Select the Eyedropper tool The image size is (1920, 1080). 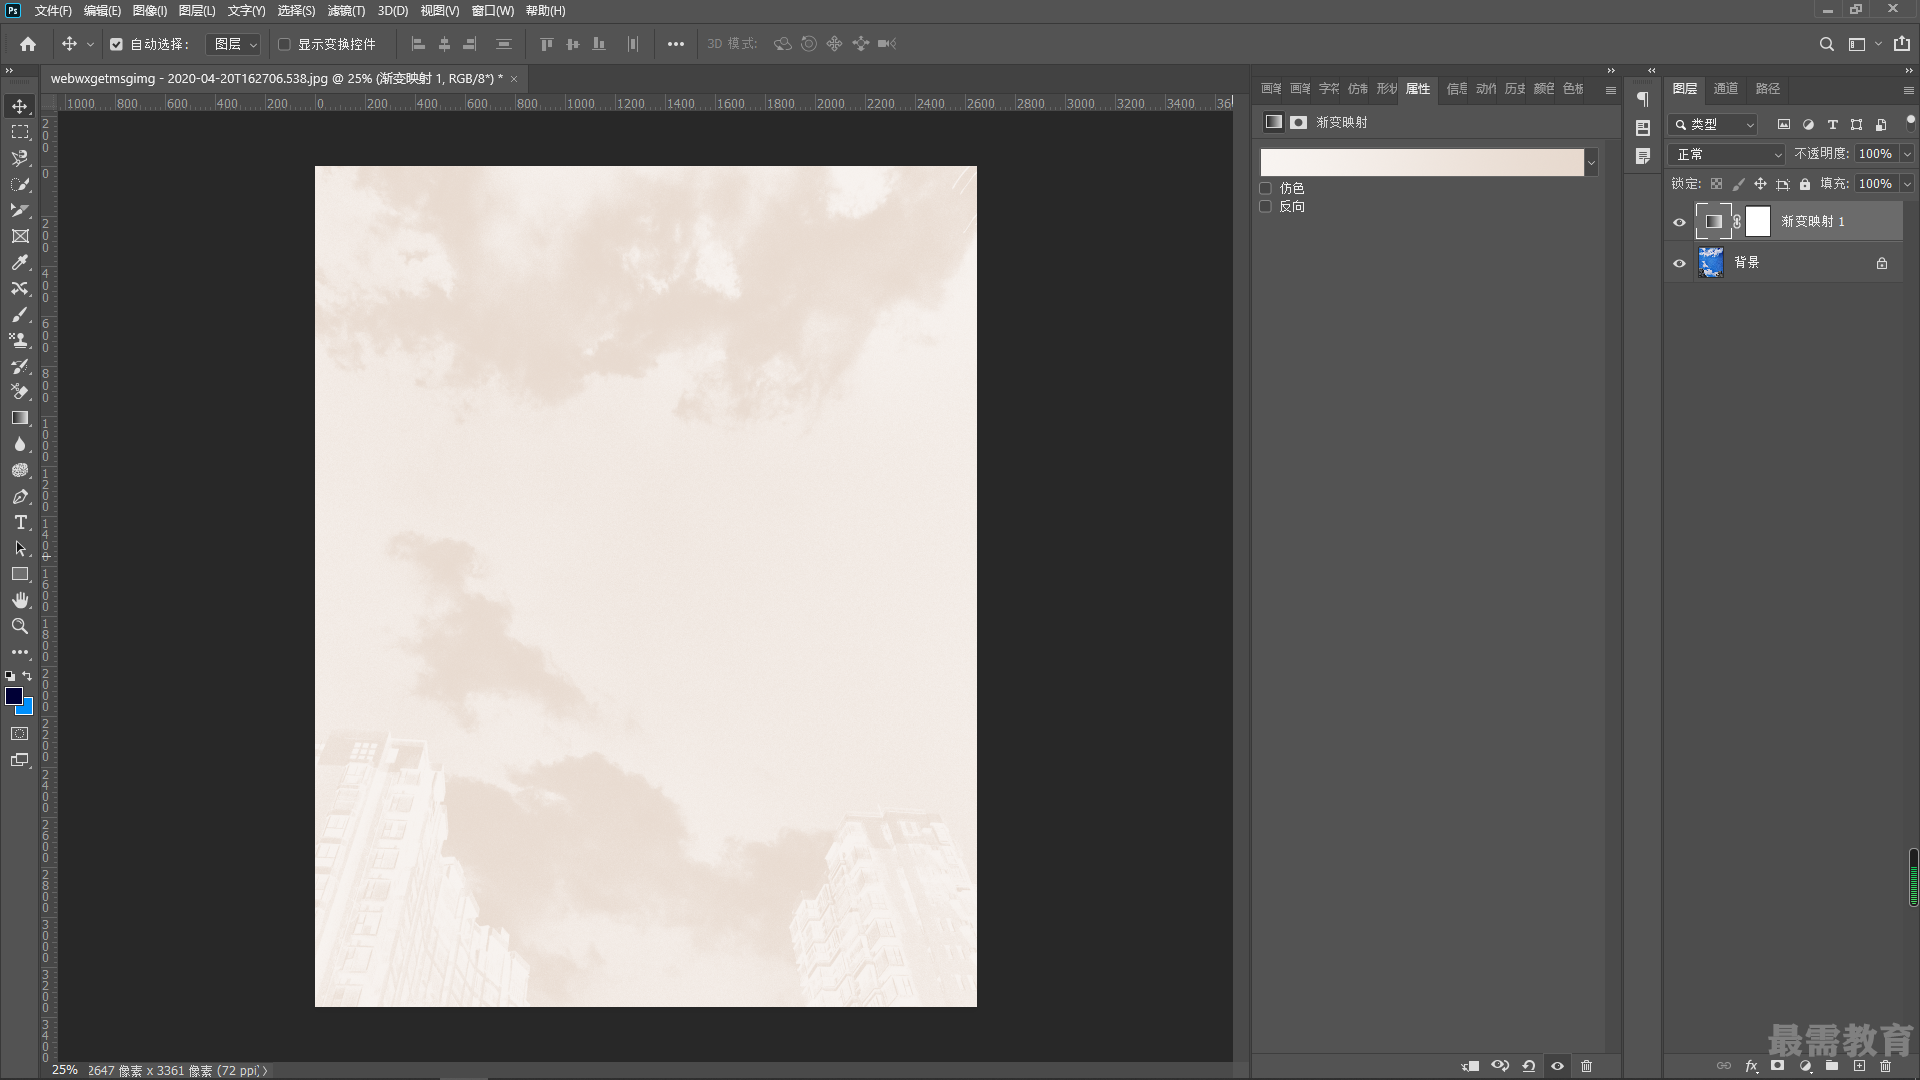(x=20, y=262)
